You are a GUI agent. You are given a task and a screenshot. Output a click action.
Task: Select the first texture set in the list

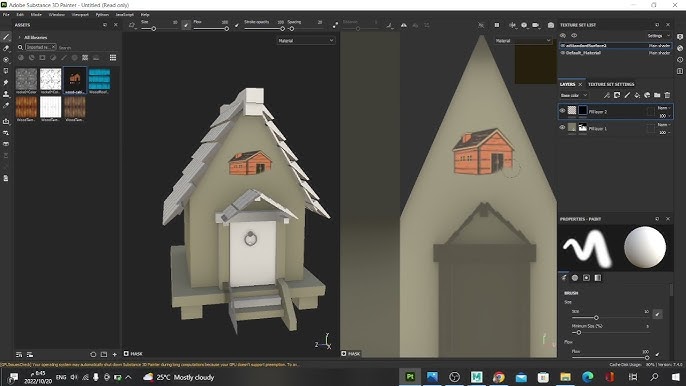pyautogui.click(x=616, y=46)
